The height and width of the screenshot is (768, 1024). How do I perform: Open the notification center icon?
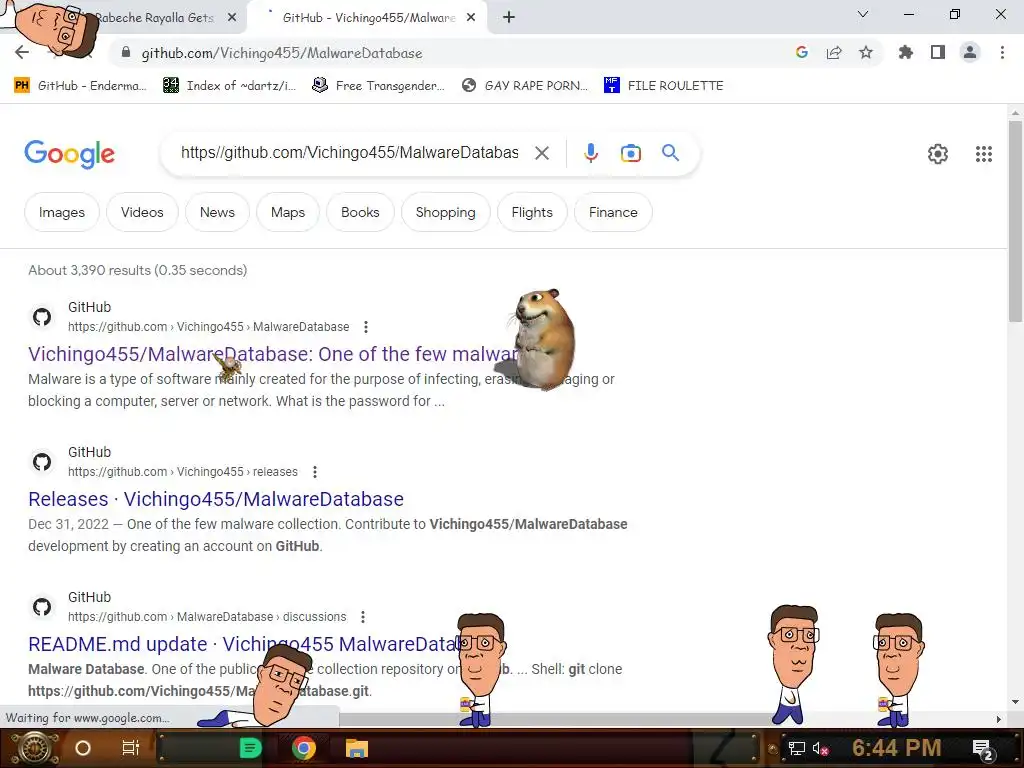click(x=984, y=749)
